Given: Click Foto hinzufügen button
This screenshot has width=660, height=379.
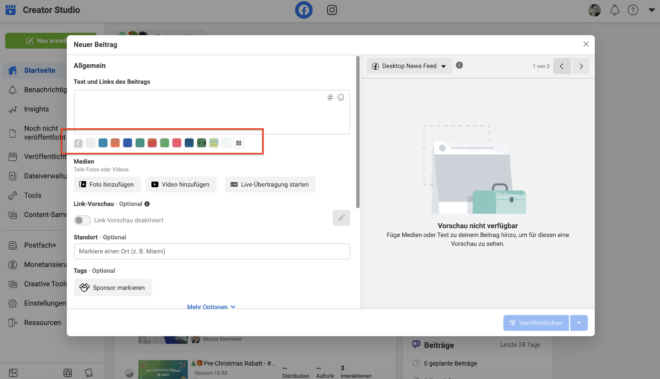Looking at the screenshot, I should pyautogui.click(x=107, y=184).
